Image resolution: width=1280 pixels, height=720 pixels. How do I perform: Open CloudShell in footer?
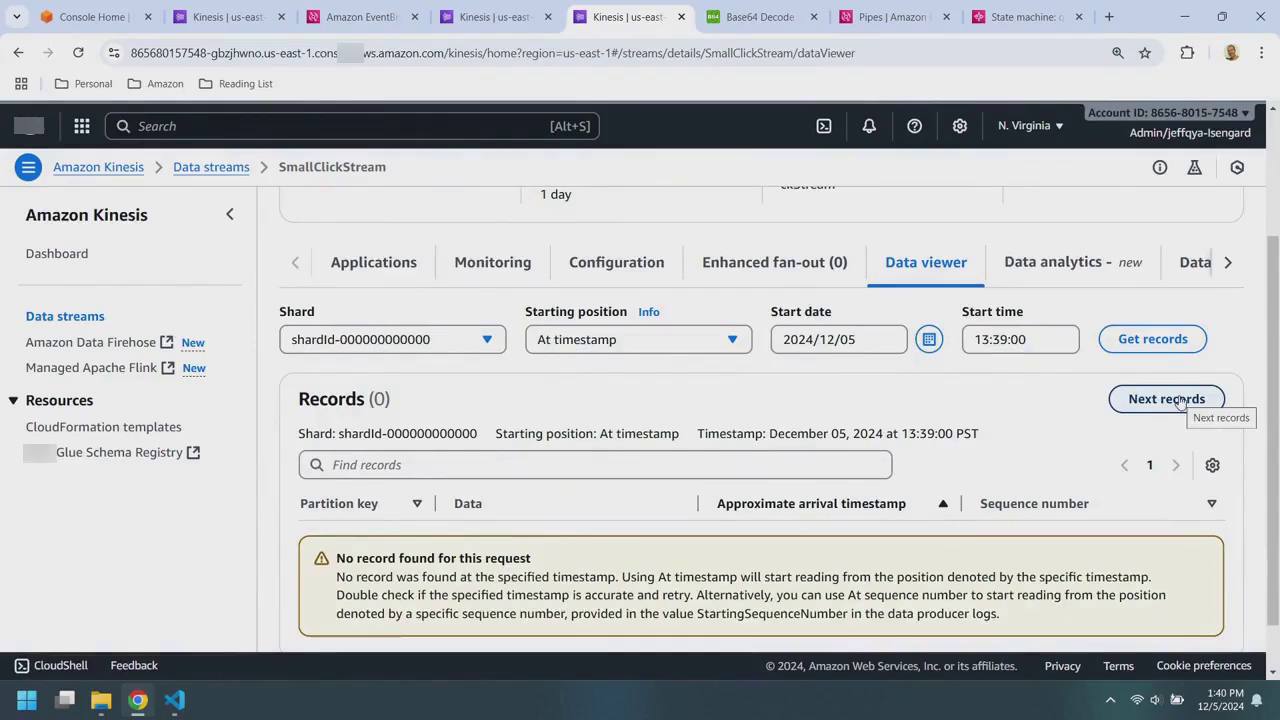[x=51, y=666]
